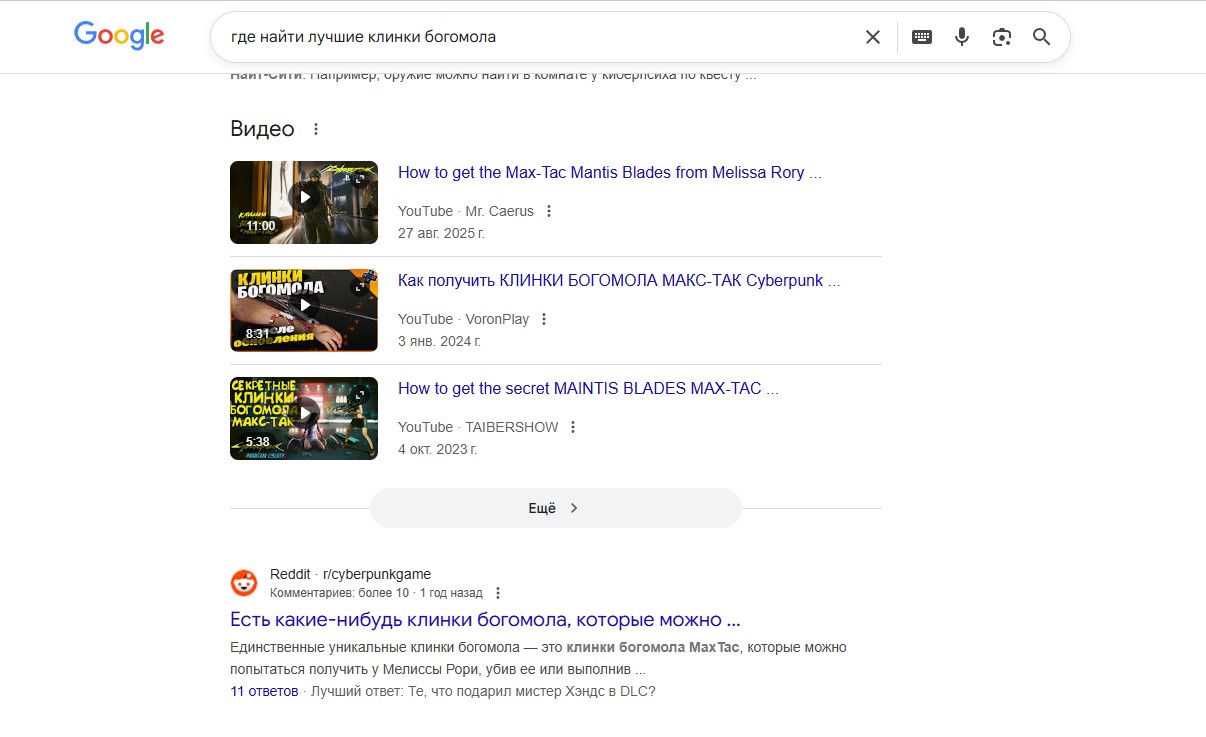Expand more videos with the Ещё button
This screenshot has height=737, width=1206.
pyautogui.click(x=556, y=508)
